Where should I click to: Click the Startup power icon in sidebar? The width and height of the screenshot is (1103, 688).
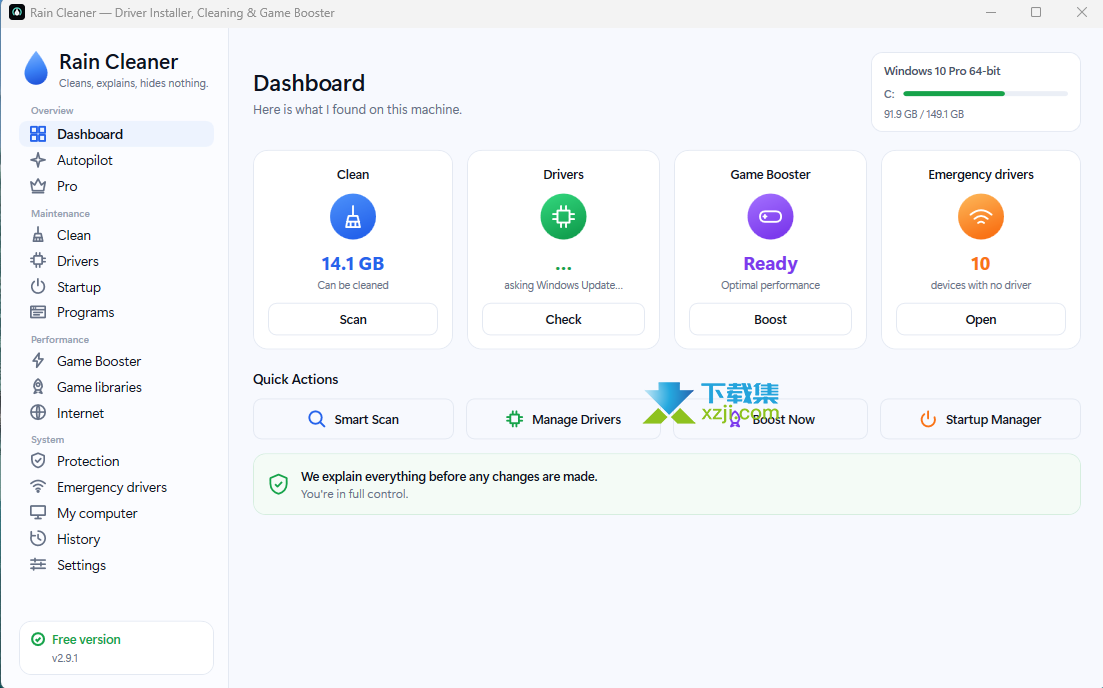pos(38,287)
